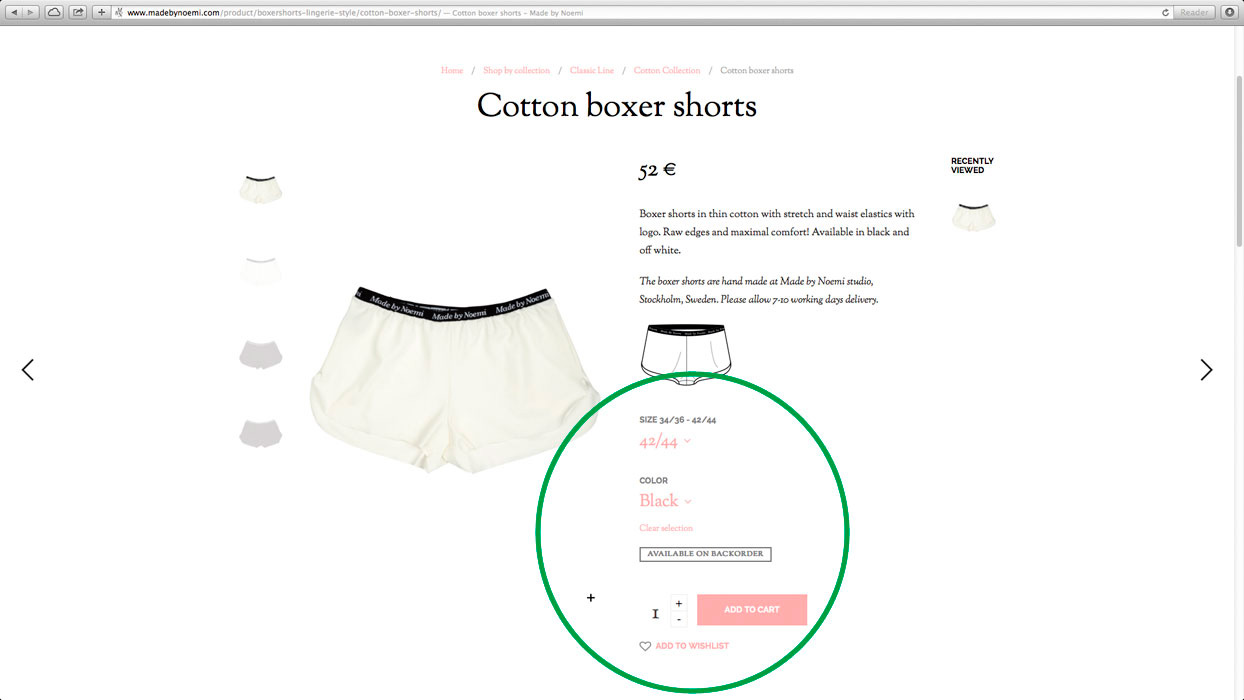1244x700 pixels.
Task: Open downloads arrow icon in toolbar
Action: coord(1230,12)
